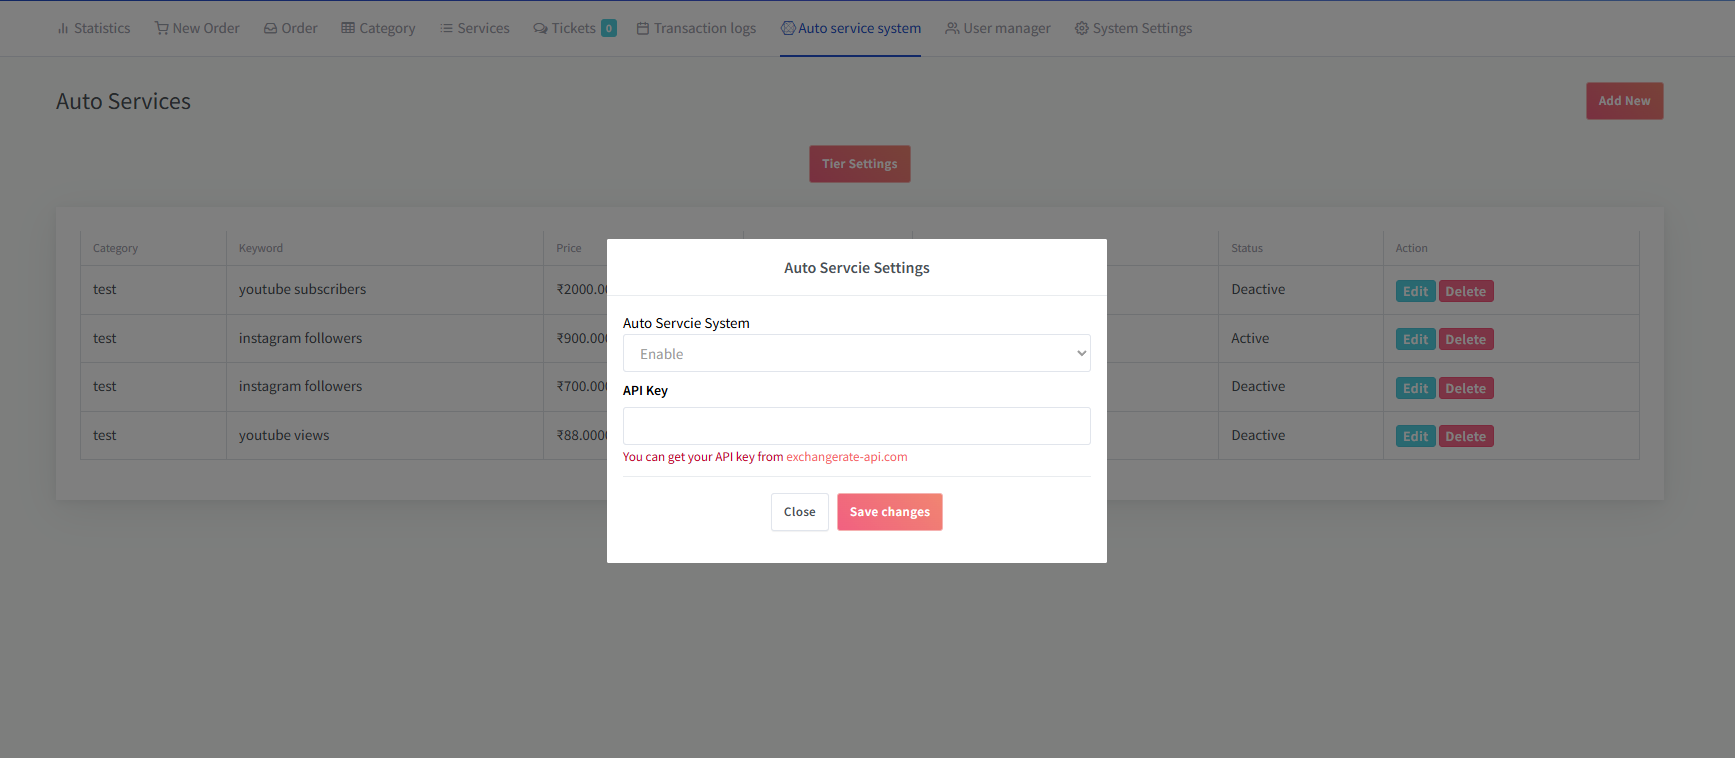Open the Transaction logs menu item
The image size is (1735, 758).
coord(704,29)
